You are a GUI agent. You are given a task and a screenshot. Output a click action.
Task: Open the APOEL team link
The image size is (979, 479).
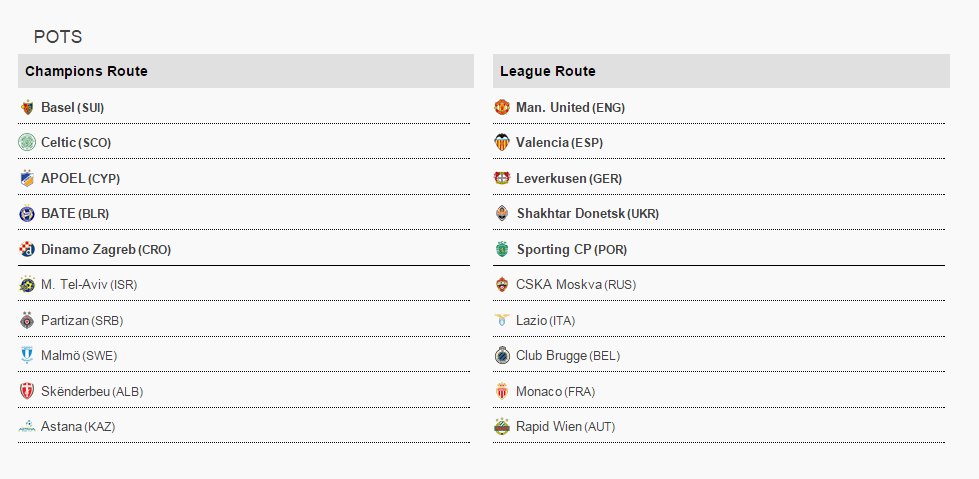coord(63,179)
